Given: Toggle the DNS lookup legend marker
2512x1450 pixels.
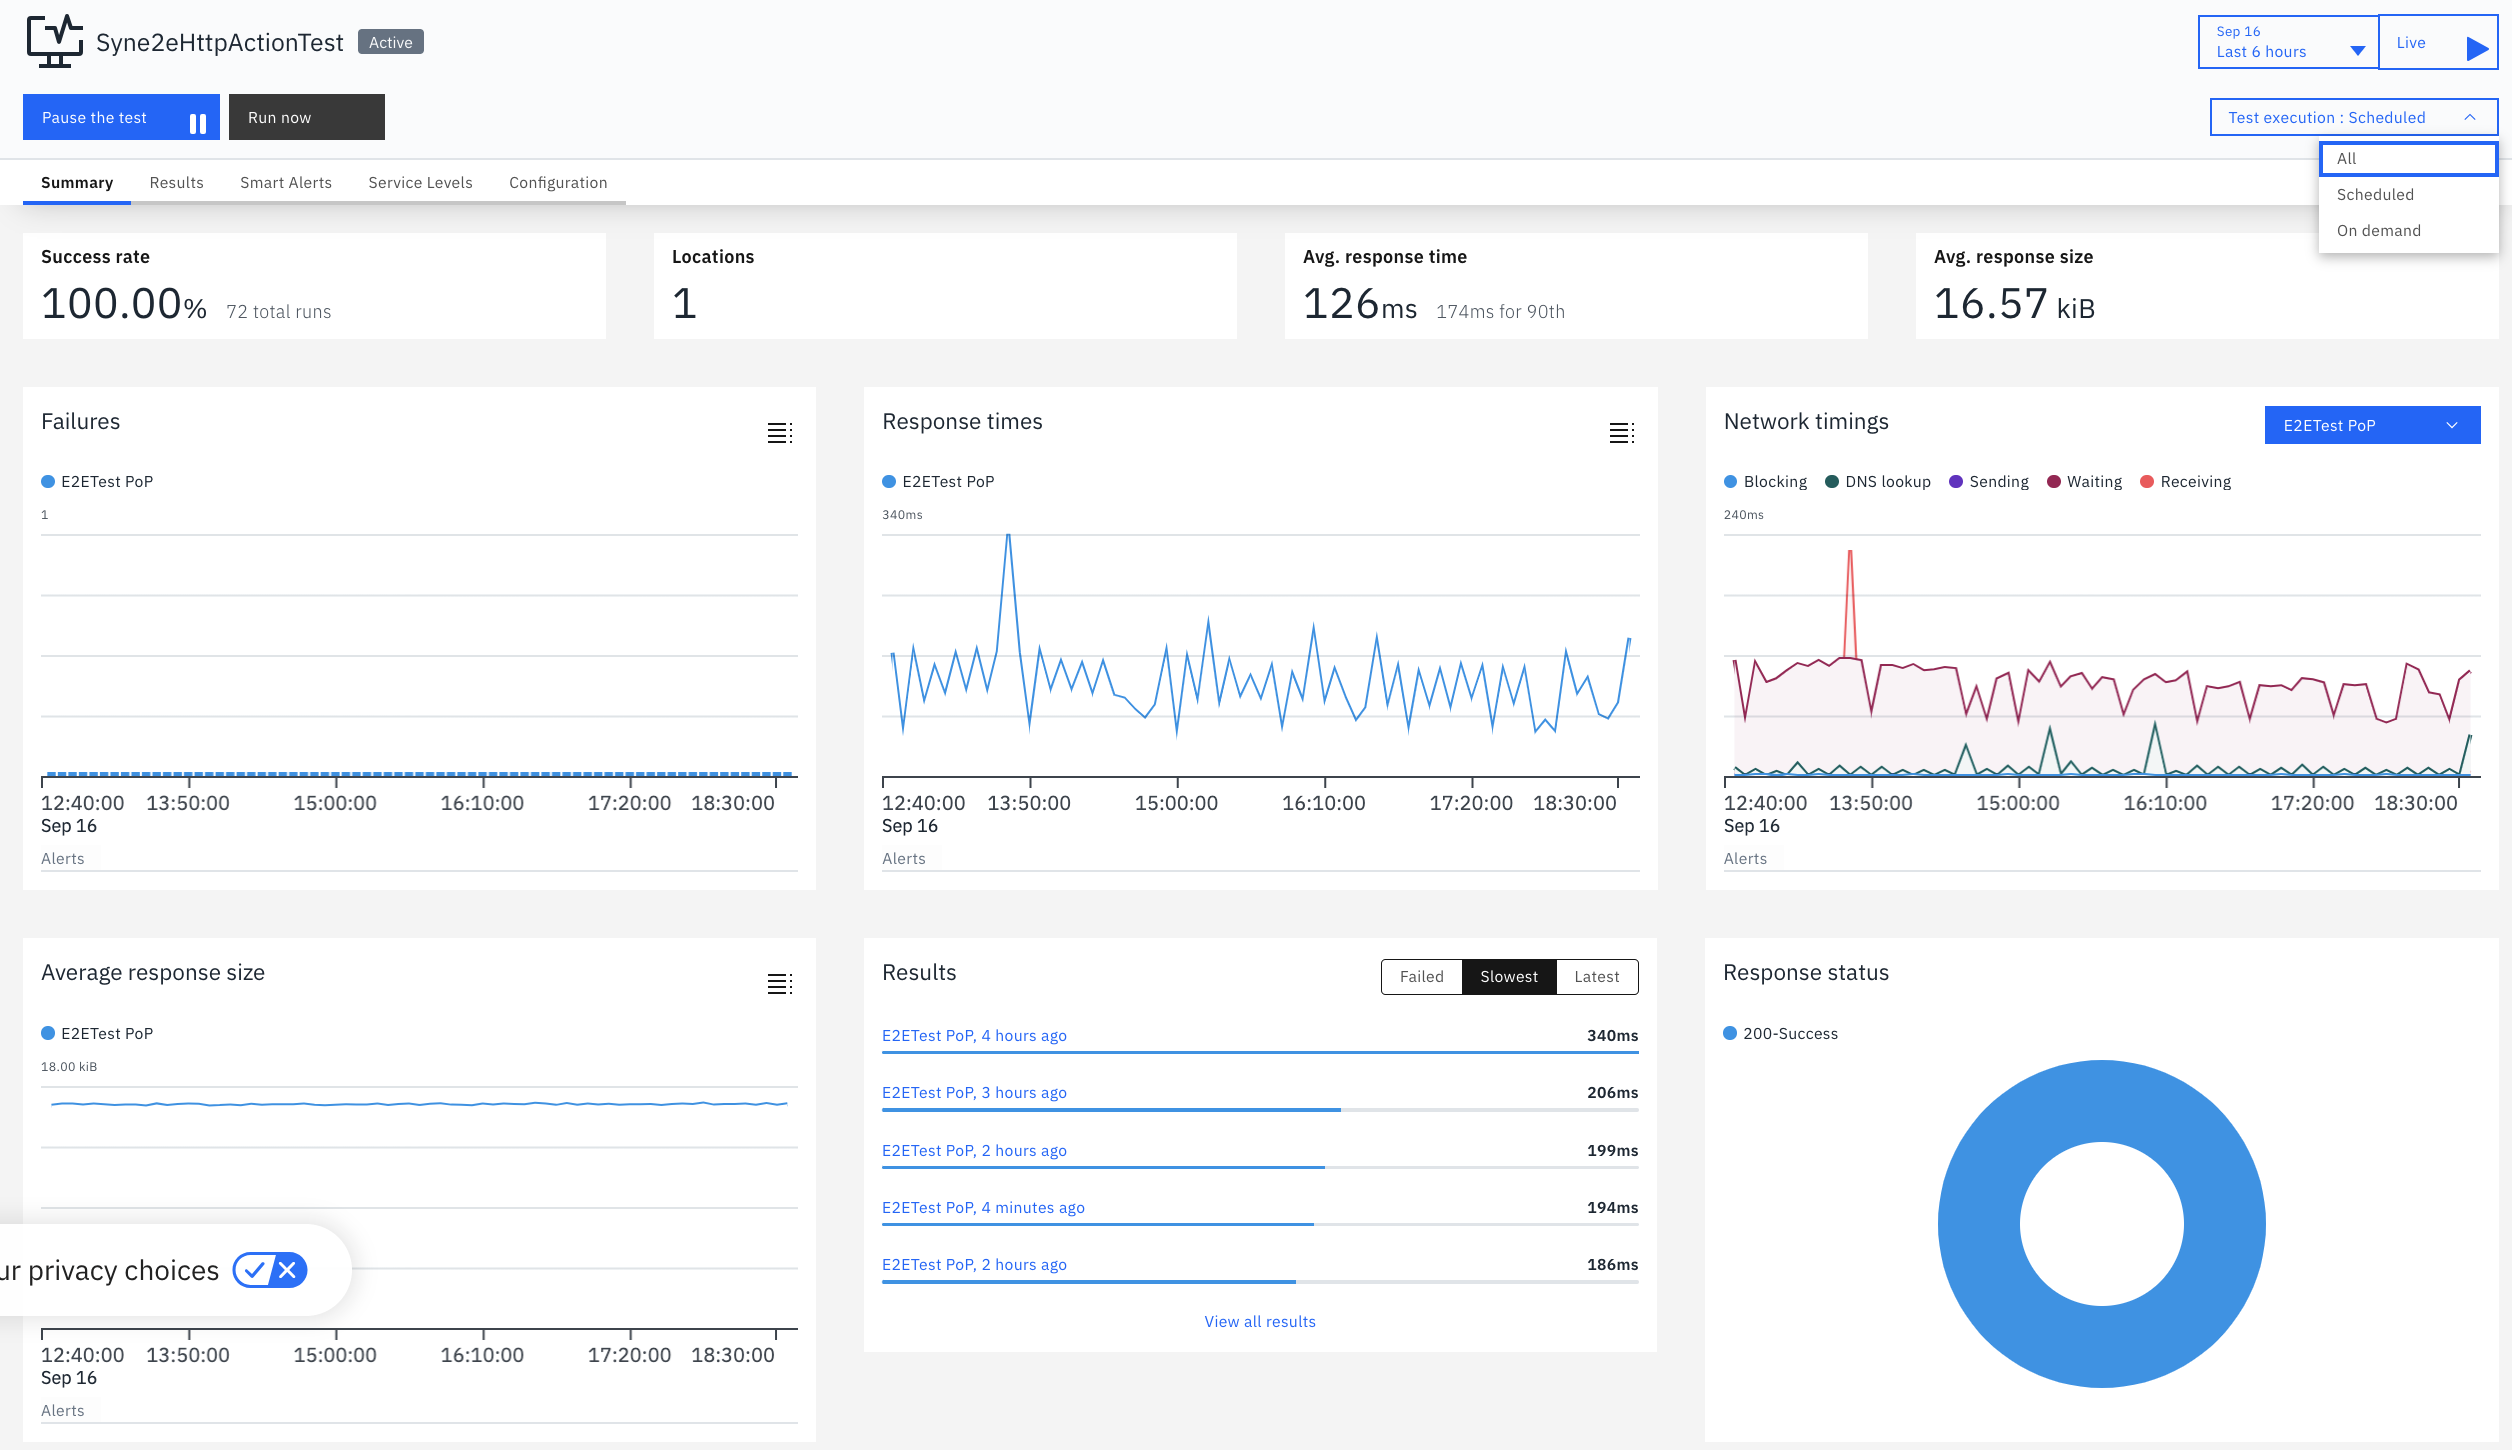Looking at the screenshot, I should coord(1832,482).
